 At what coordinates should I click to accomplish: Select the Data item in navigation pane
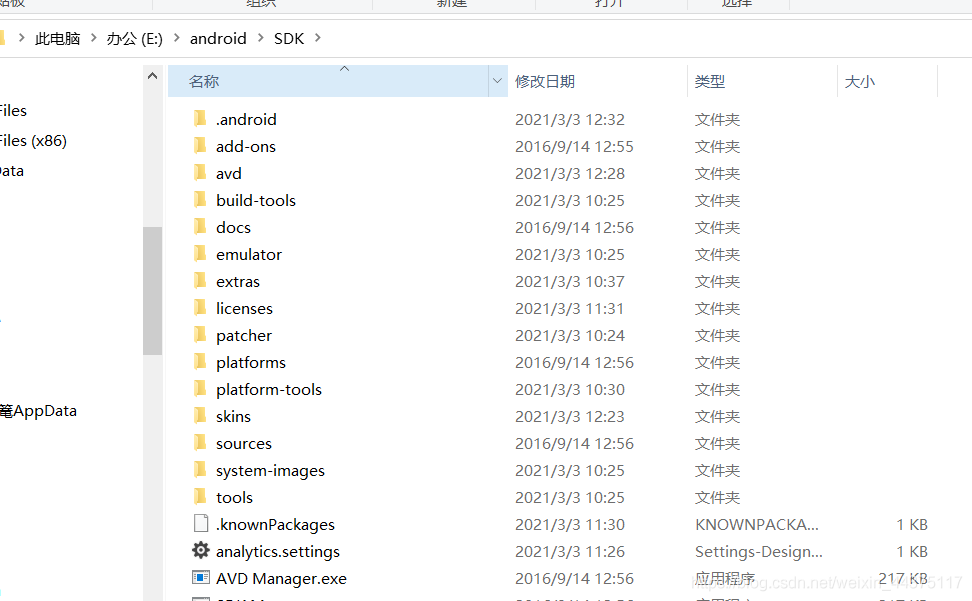(11, 171)
